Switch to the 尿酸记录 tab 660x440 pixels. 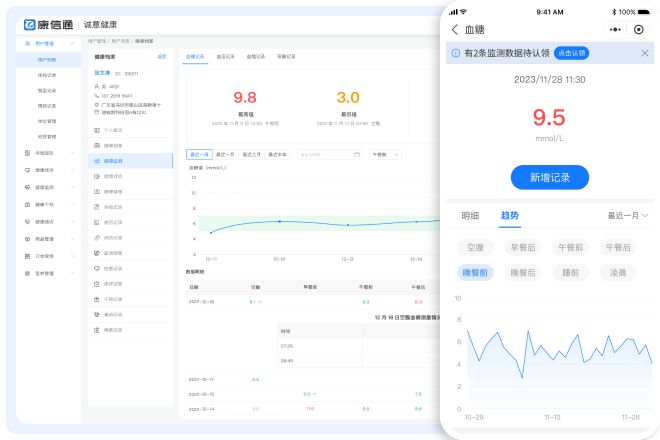[286, 56]
